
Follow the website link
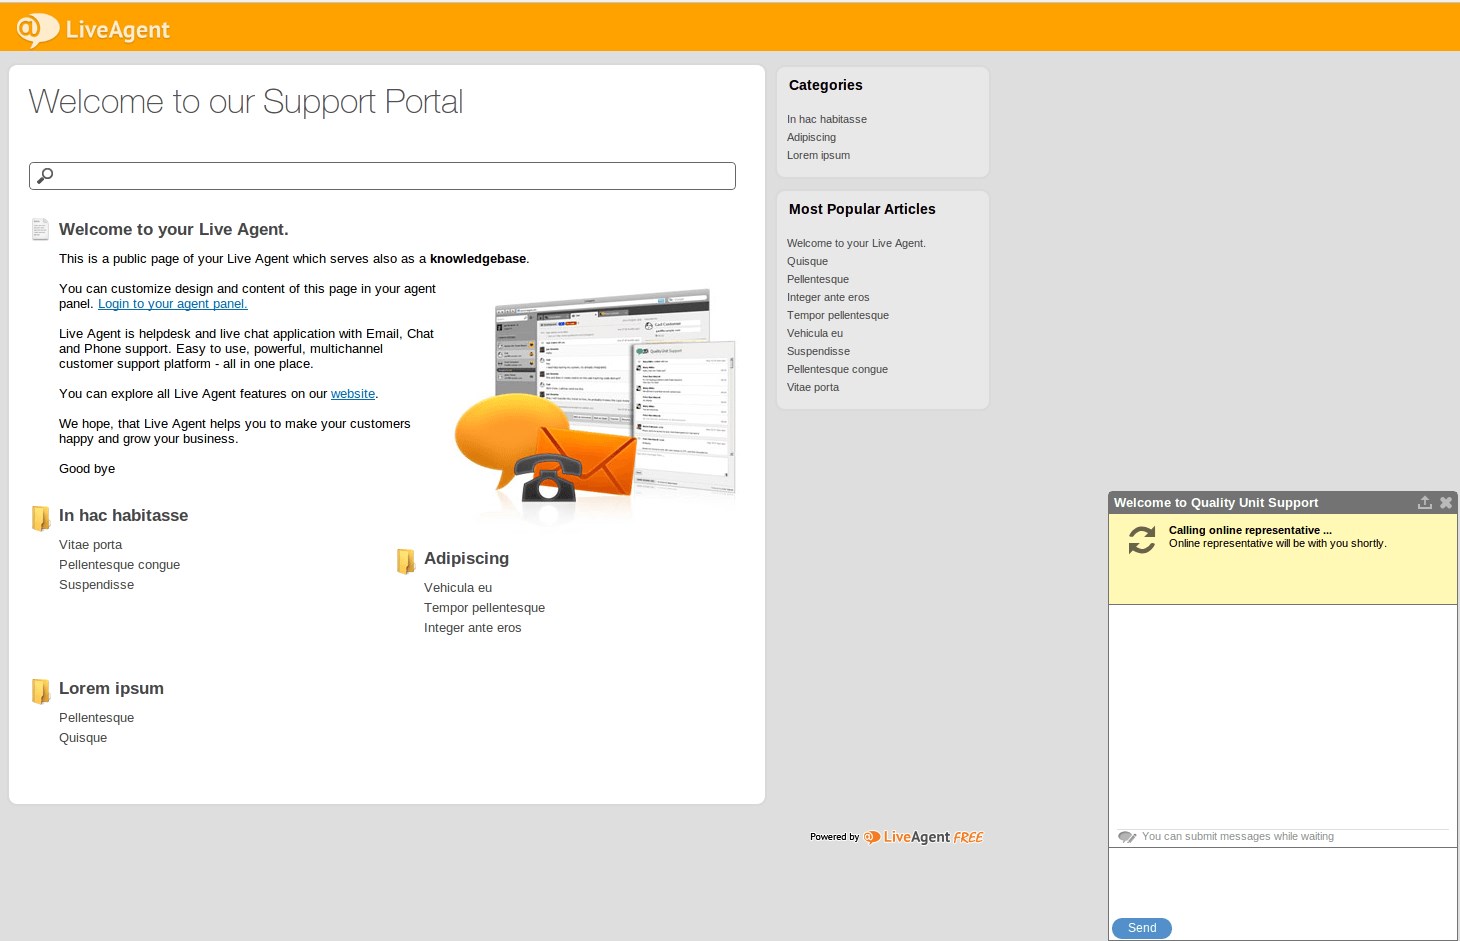[353, 394]
